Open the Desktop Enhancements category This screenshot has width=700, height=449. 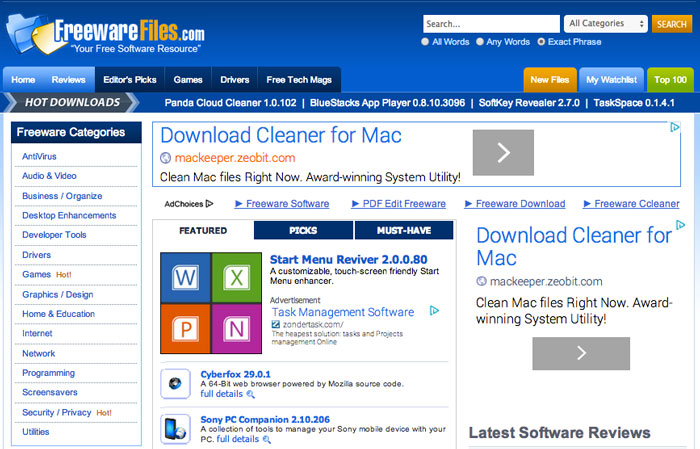[x=69, y=216]
